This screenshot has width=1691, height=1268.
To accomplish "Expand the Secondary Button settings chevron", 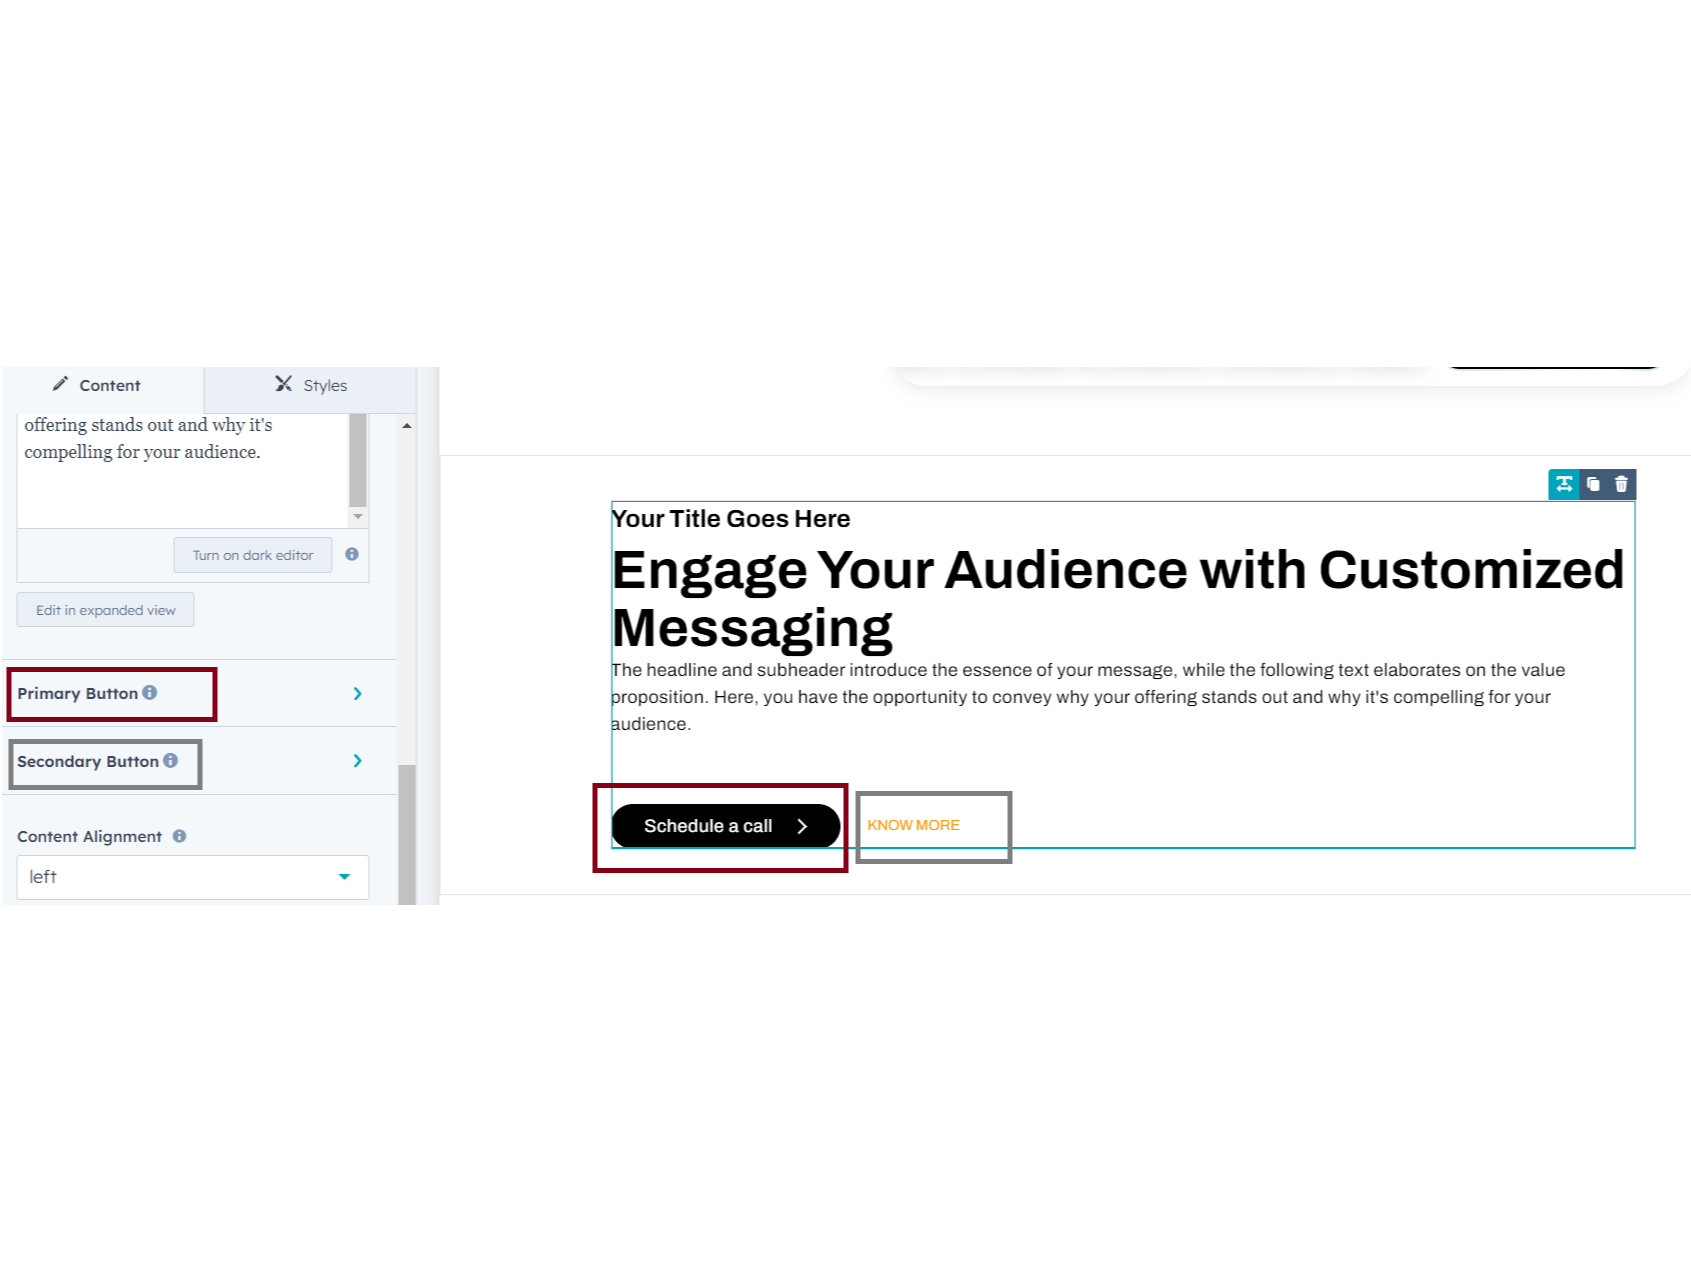I will [x=357, y=761].
